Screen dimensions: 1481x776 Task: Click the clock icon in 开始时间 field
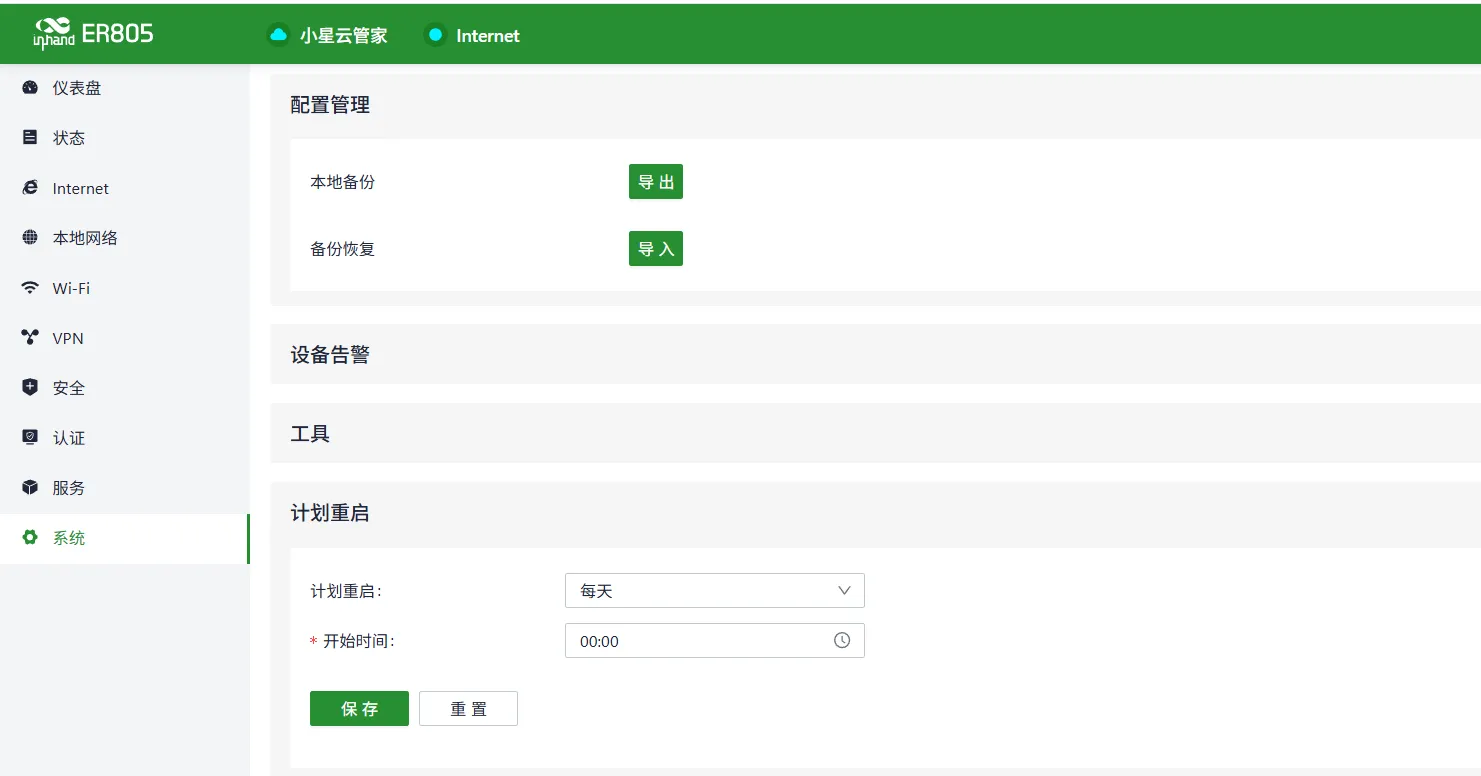tap(842, 640)
